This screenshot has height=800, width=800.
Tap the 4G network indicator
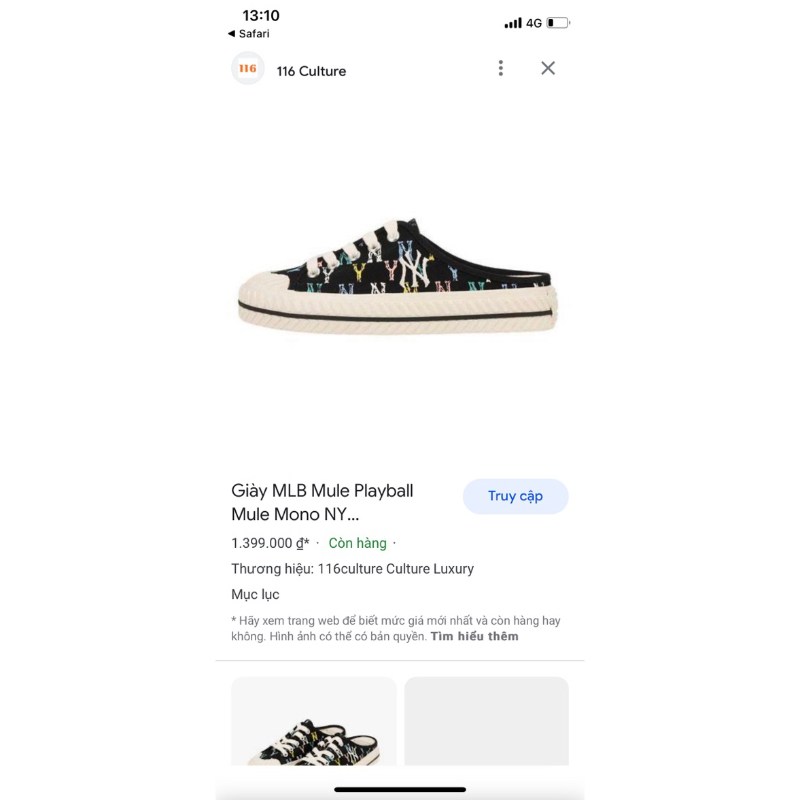click(534, 23)
